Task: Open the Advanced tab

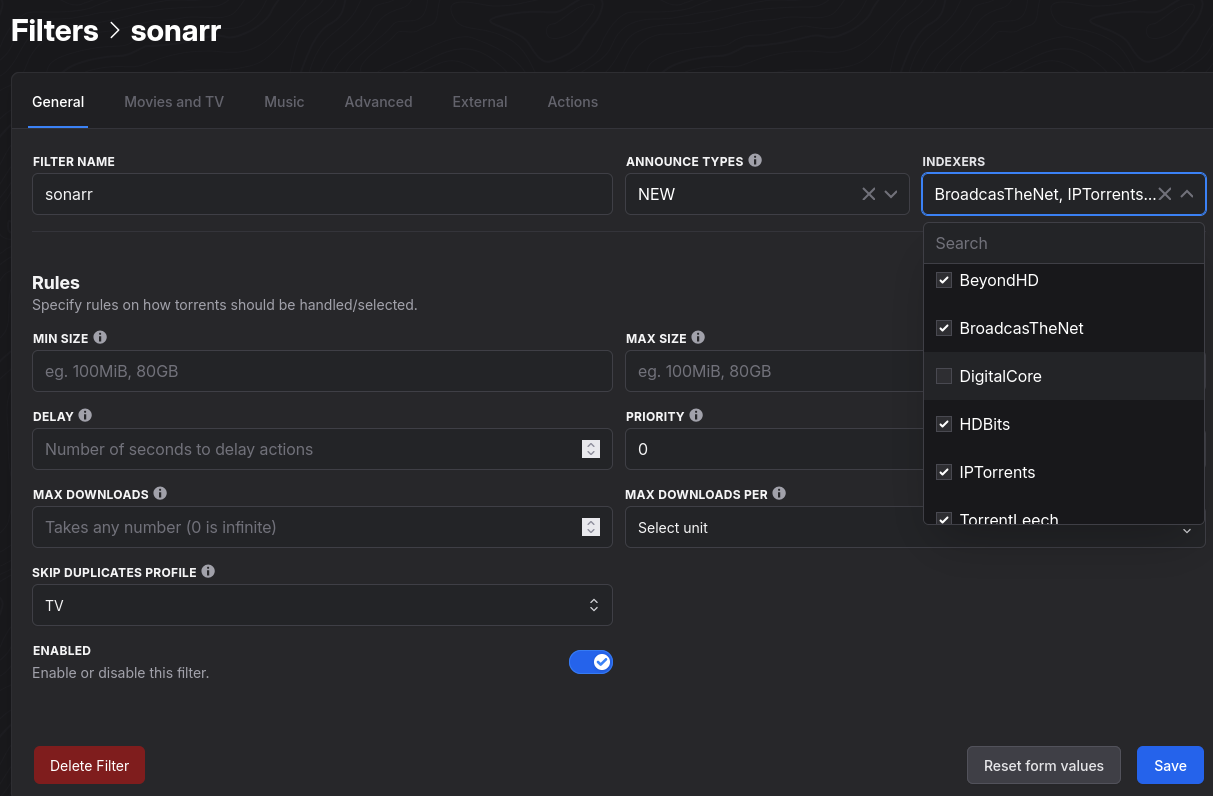Action: [x=378, y=102]
